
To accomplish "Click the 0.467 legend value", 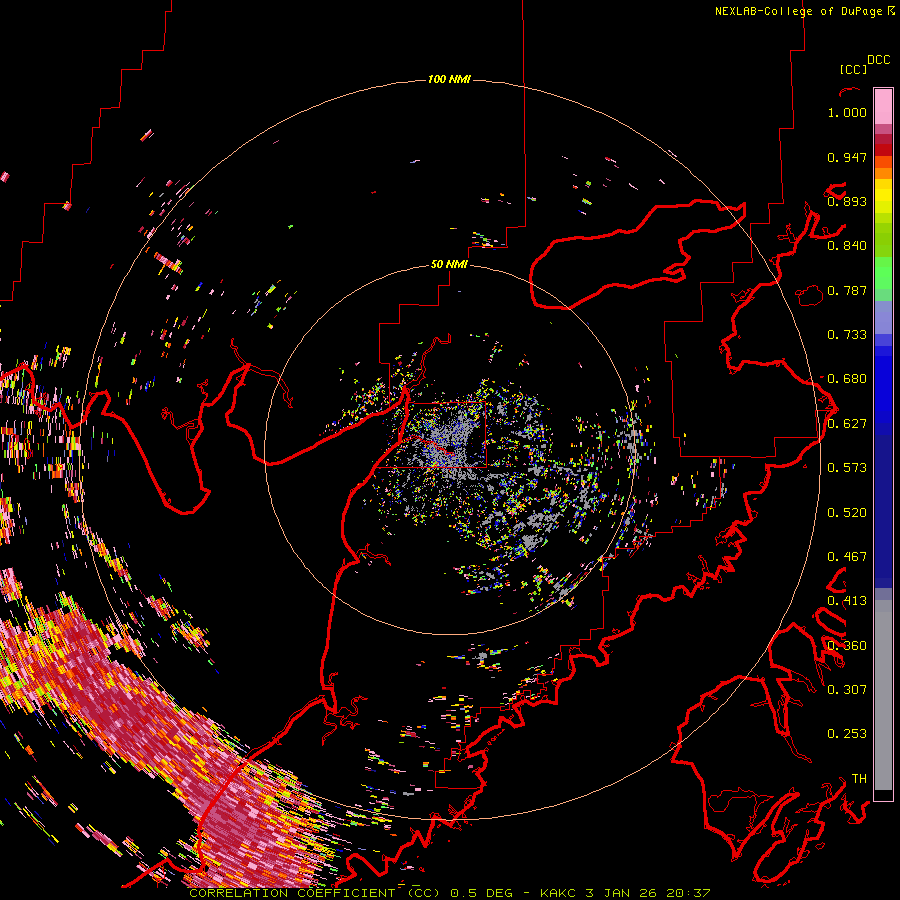I will [x=847, y=557].
